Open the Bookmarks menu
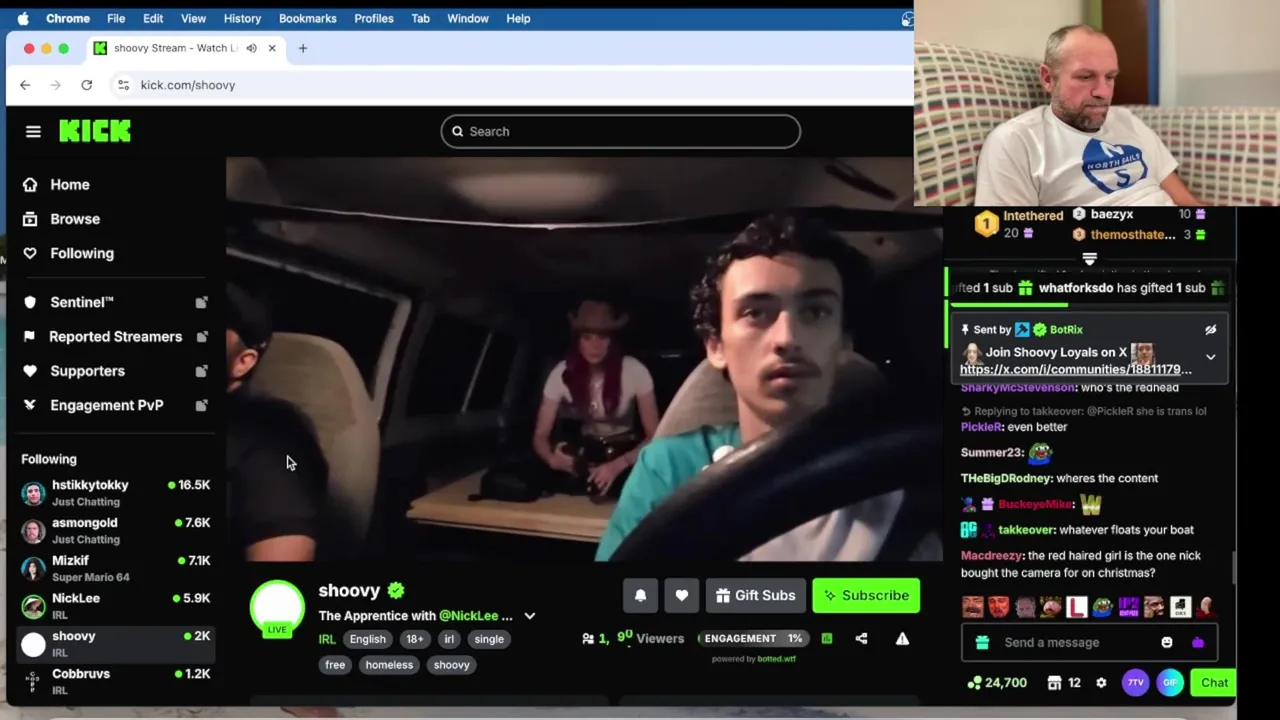 click(x=307, y=18)
